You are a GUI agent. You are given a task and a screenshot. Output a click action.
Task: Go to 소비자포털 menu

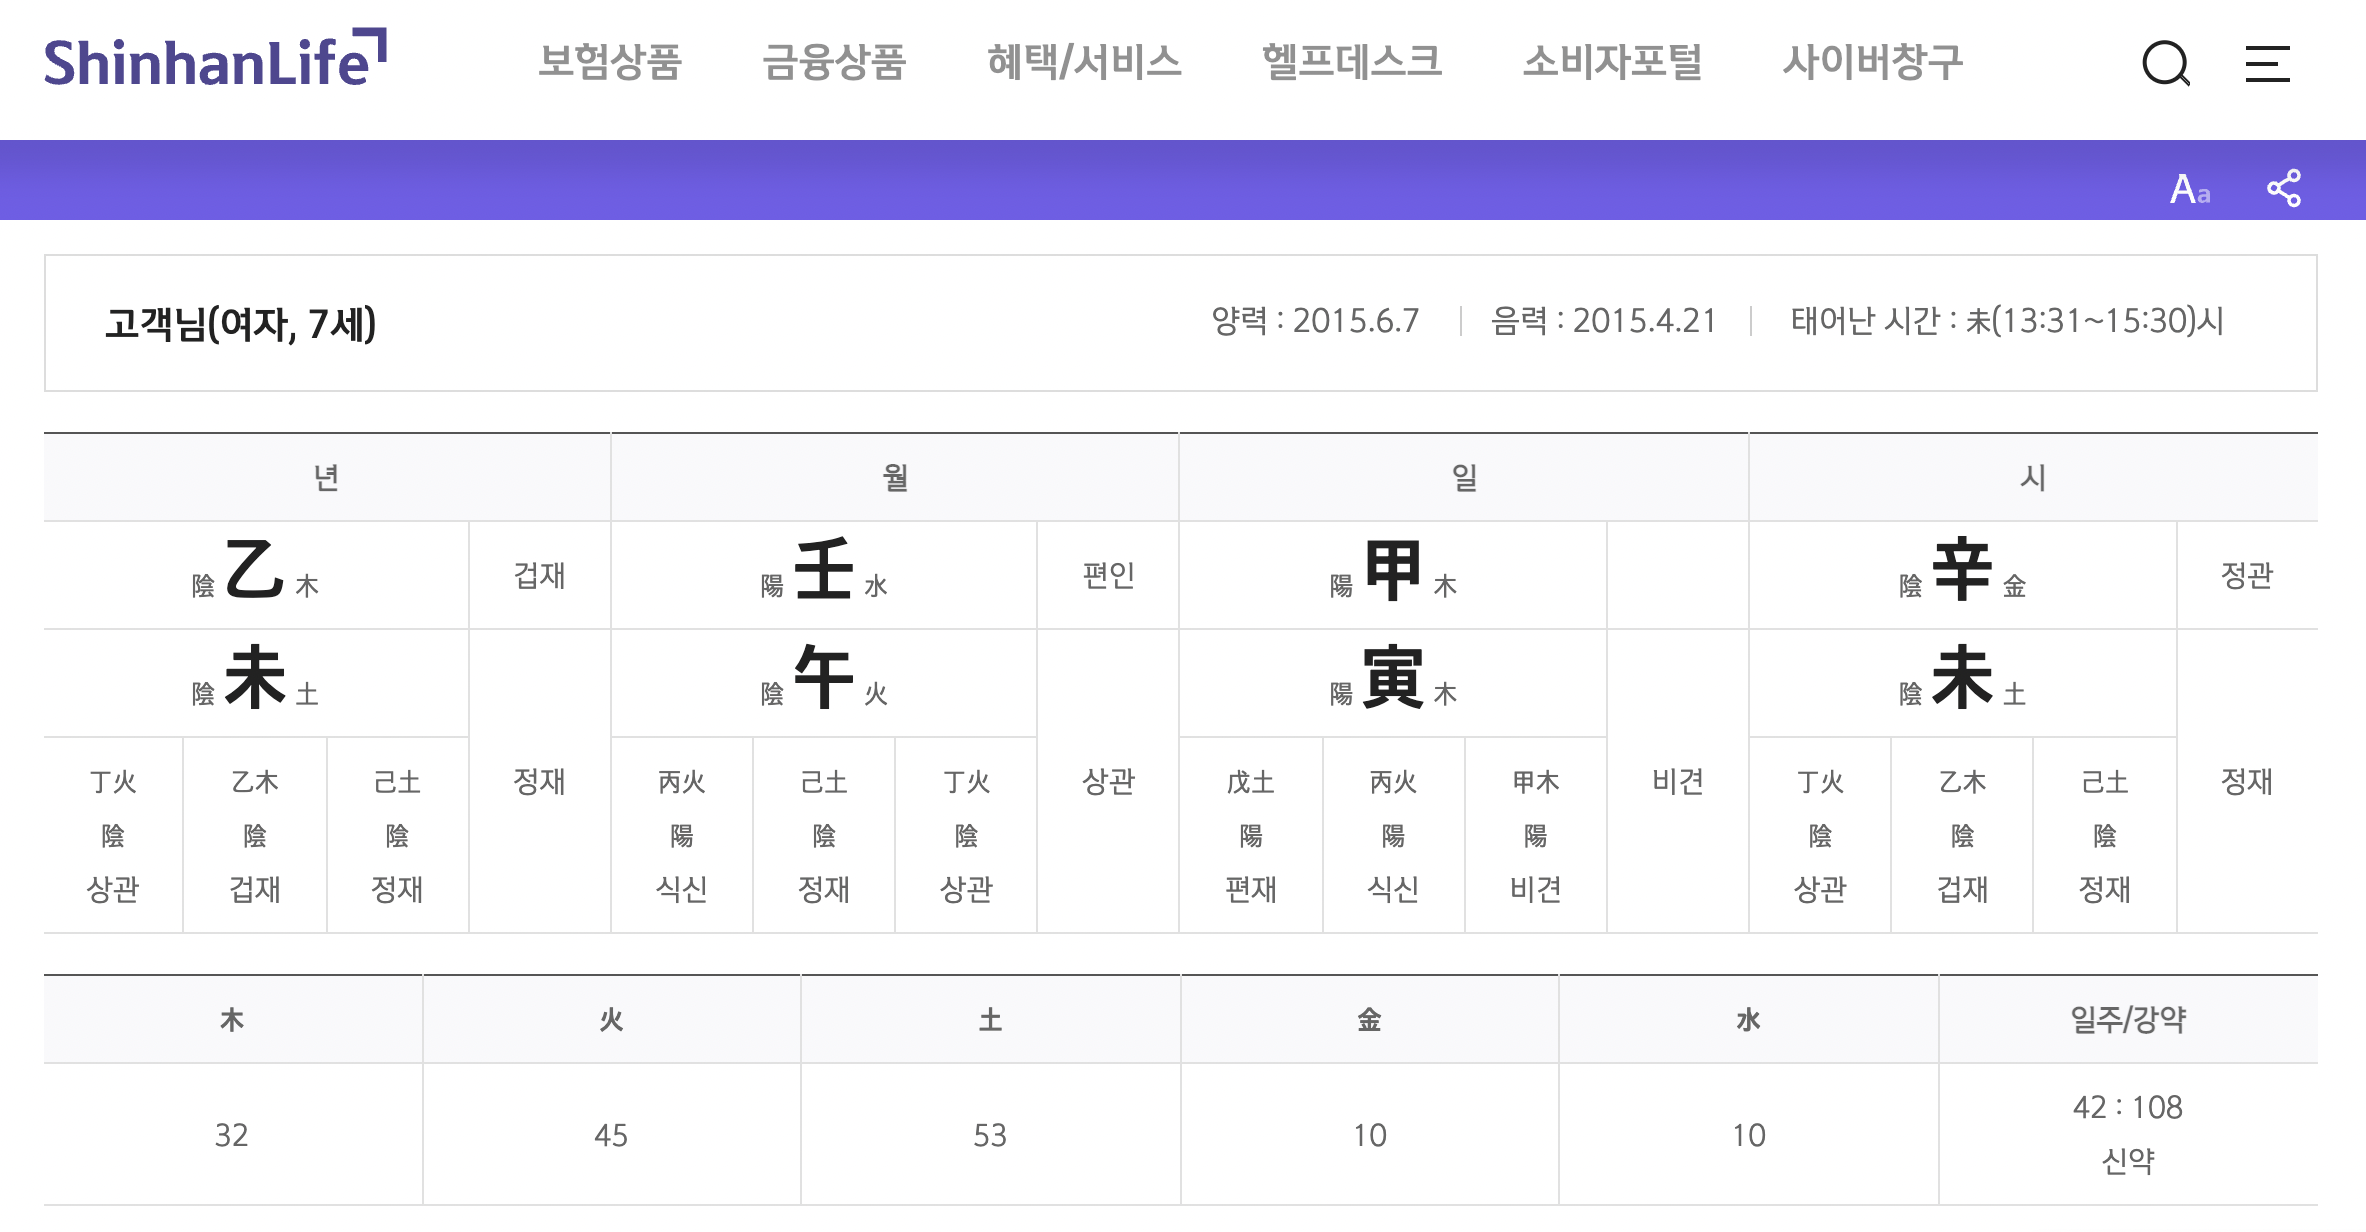(x=1612, y=62)
